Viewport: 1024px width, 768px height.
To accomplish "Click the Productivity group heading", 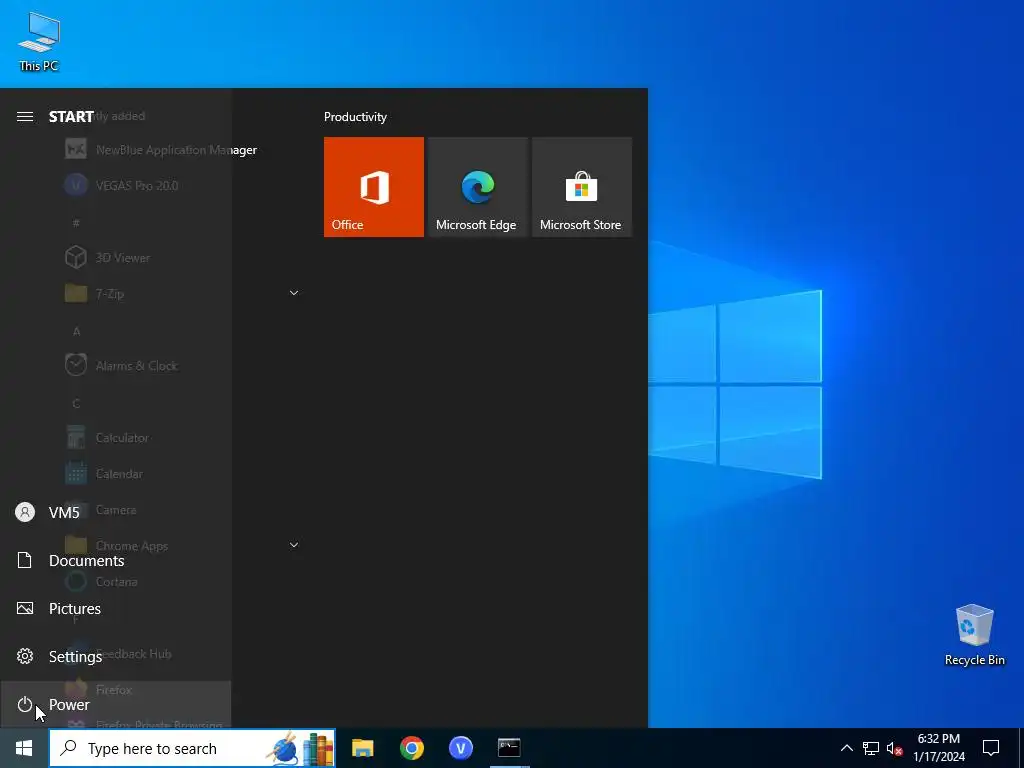I will pos(355,117).
